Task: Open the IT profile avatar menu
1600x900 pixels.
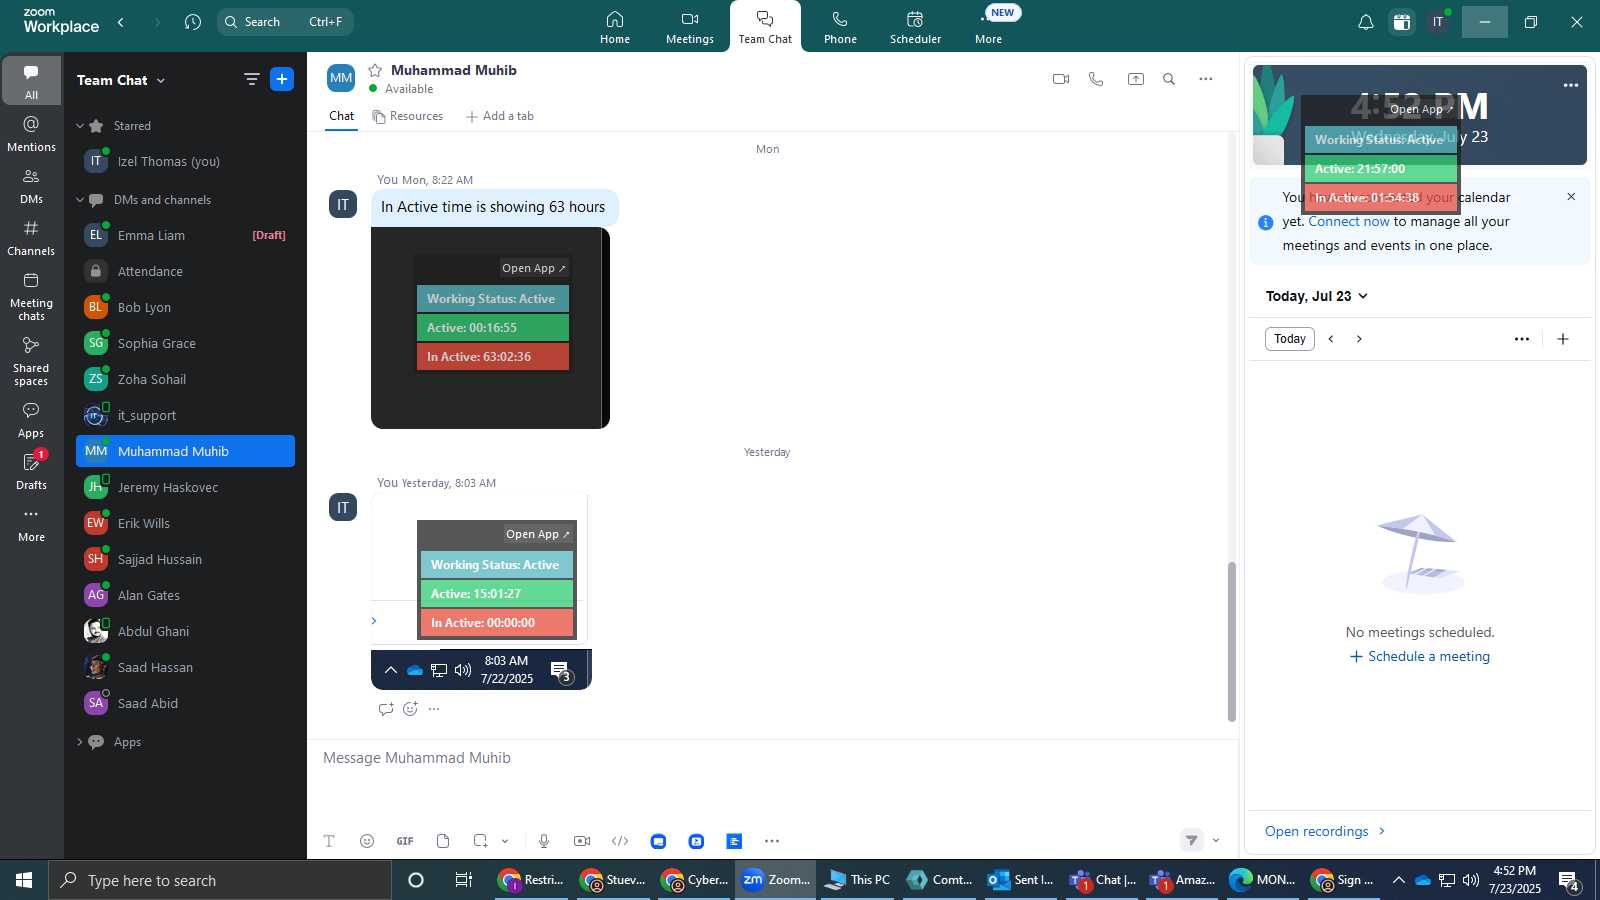Action: click(x=1438, y=22)
